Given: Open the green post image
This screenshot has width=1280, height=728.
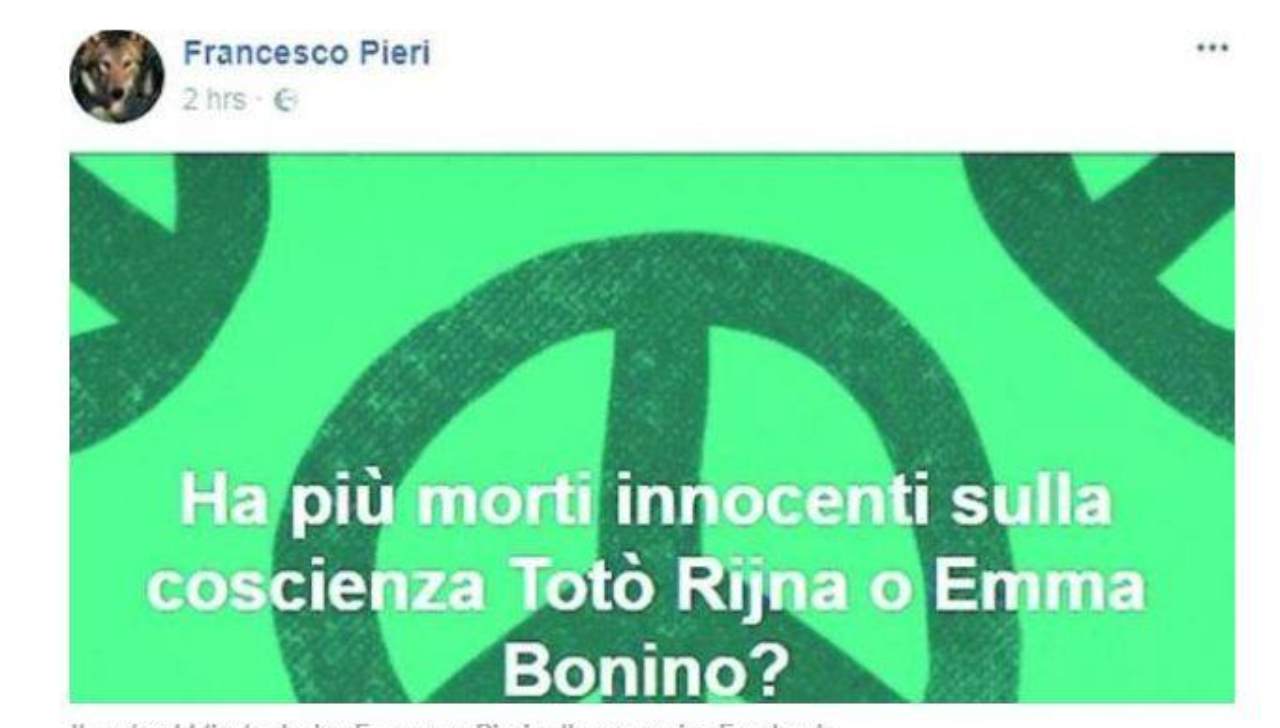Looking at the screenshot, I should pyautogui.click(x=652, y=428).
